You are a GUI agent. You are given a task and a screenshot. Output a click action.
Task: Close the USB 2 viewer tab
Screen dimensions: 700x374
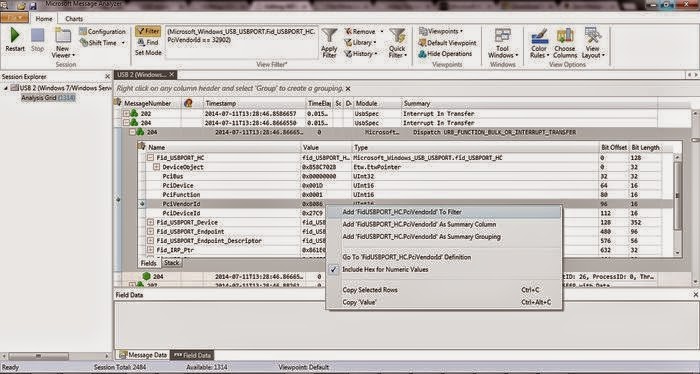[171, 75]
